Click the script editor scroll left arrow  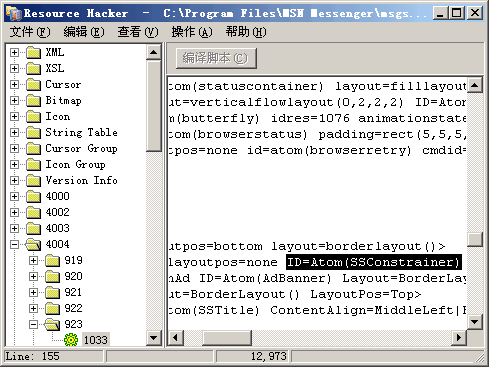[x=176, y=338]
